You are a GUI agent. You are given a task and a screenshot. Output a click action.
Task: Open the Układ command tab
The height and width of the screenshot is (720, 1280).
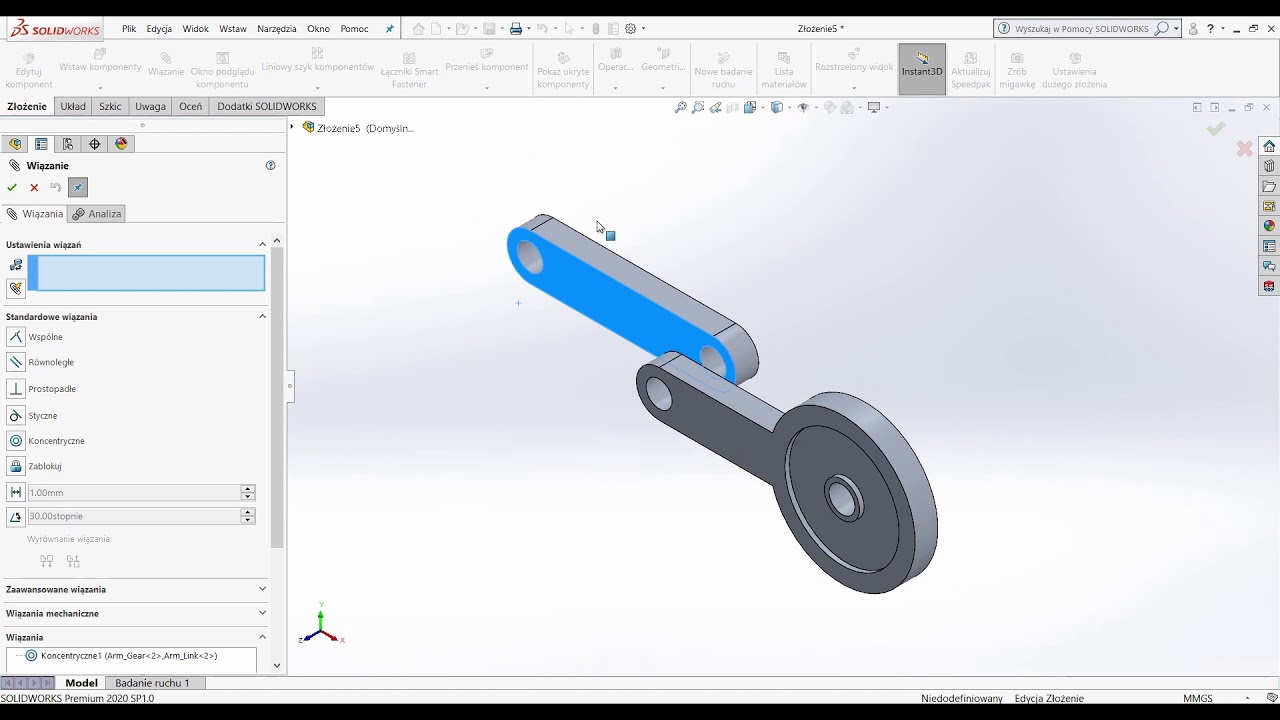tap(73, 106)
